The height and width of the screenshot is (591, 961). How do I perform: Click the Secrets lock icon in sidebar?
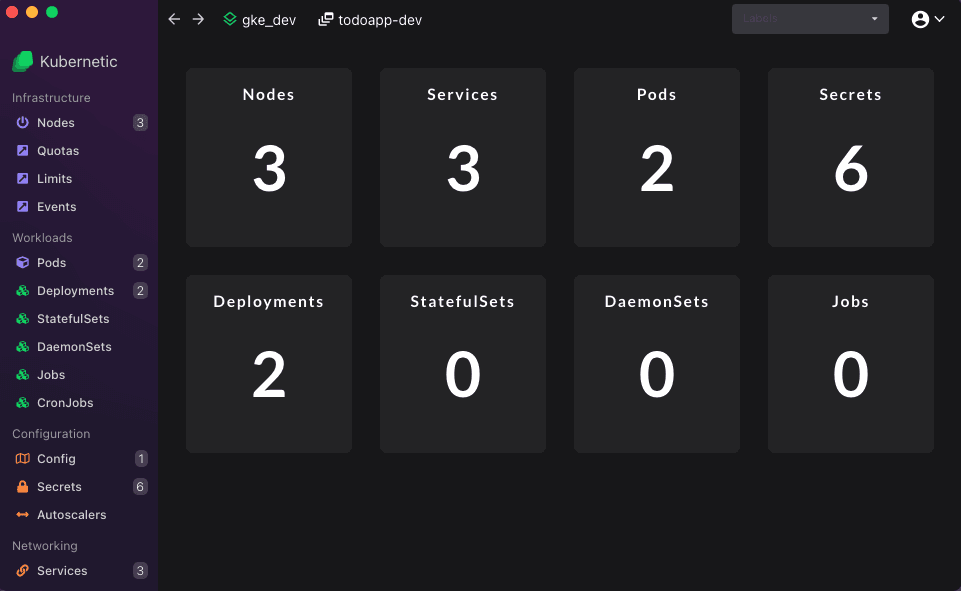click(x=23, y=487)
